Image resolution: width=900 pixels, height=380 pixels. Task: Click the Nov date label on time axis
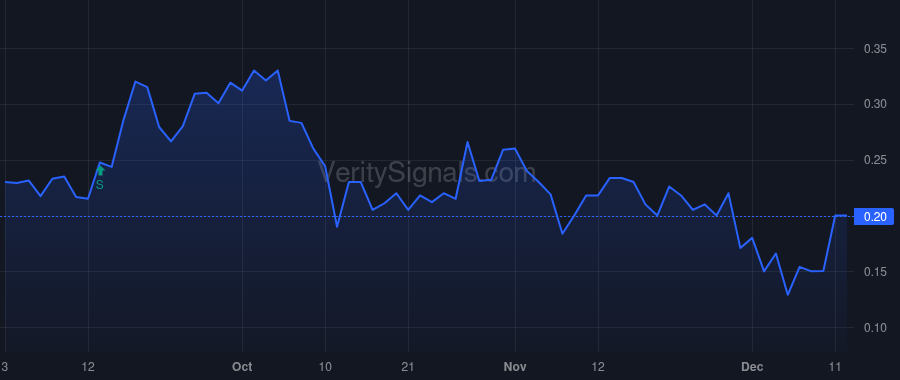pyautogui.click(x=515, y=367)
